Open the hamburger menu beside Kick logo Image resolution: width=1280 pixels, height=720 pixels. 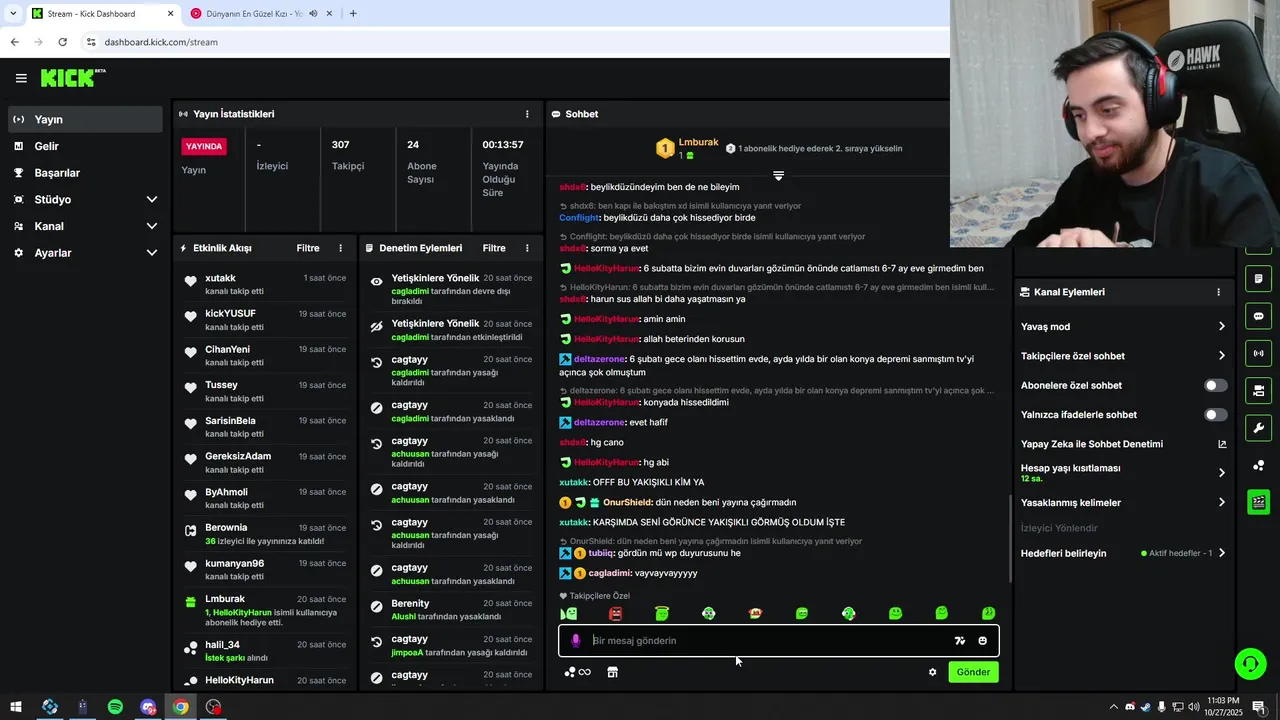point(21,78)
